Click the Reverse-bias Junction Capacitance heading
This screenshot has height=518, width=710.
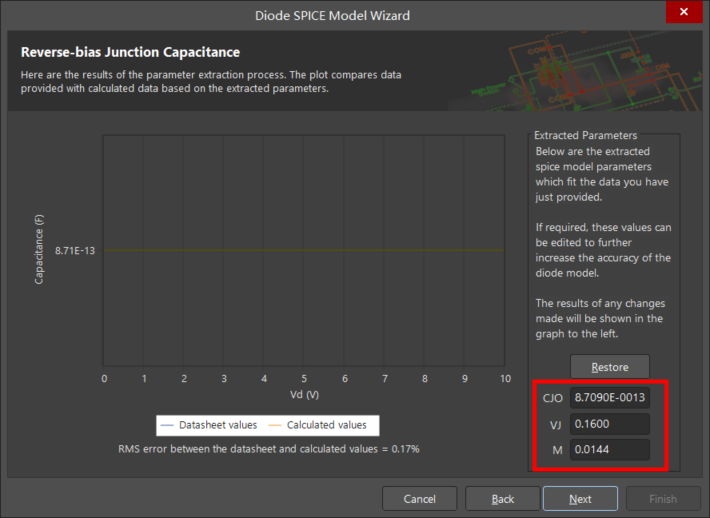(x=130, y=52)
